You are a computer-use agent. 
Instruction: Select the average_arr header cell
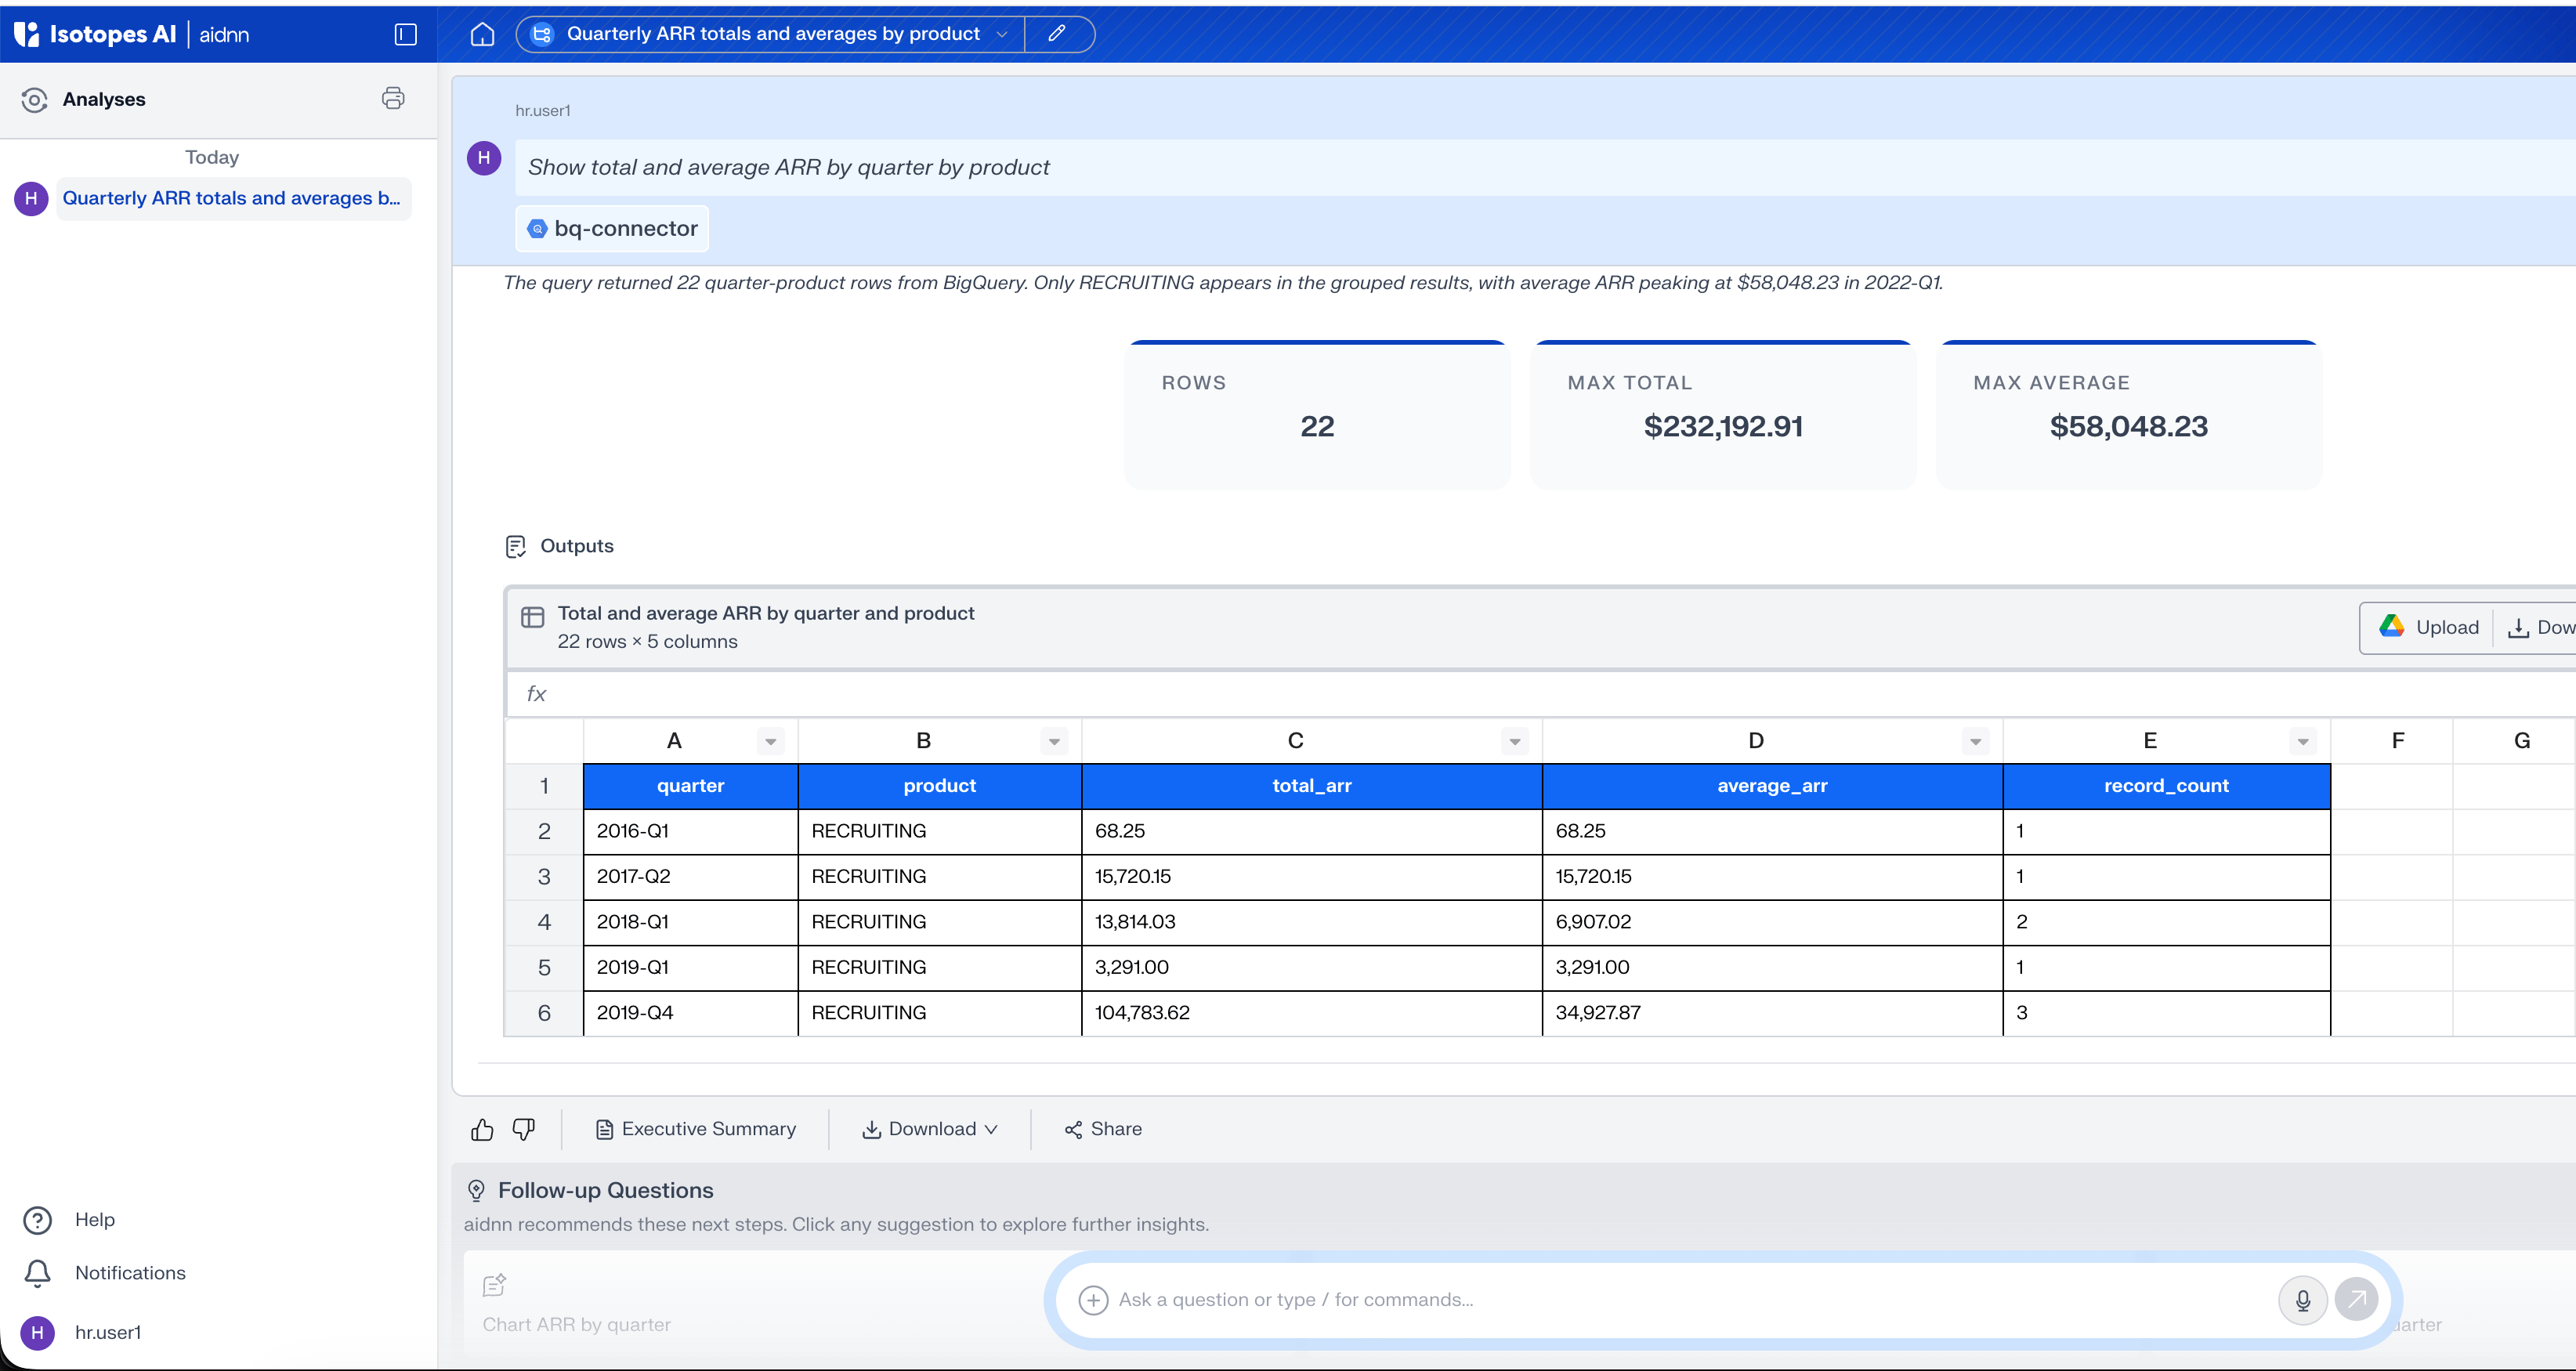coord(1772,786)
